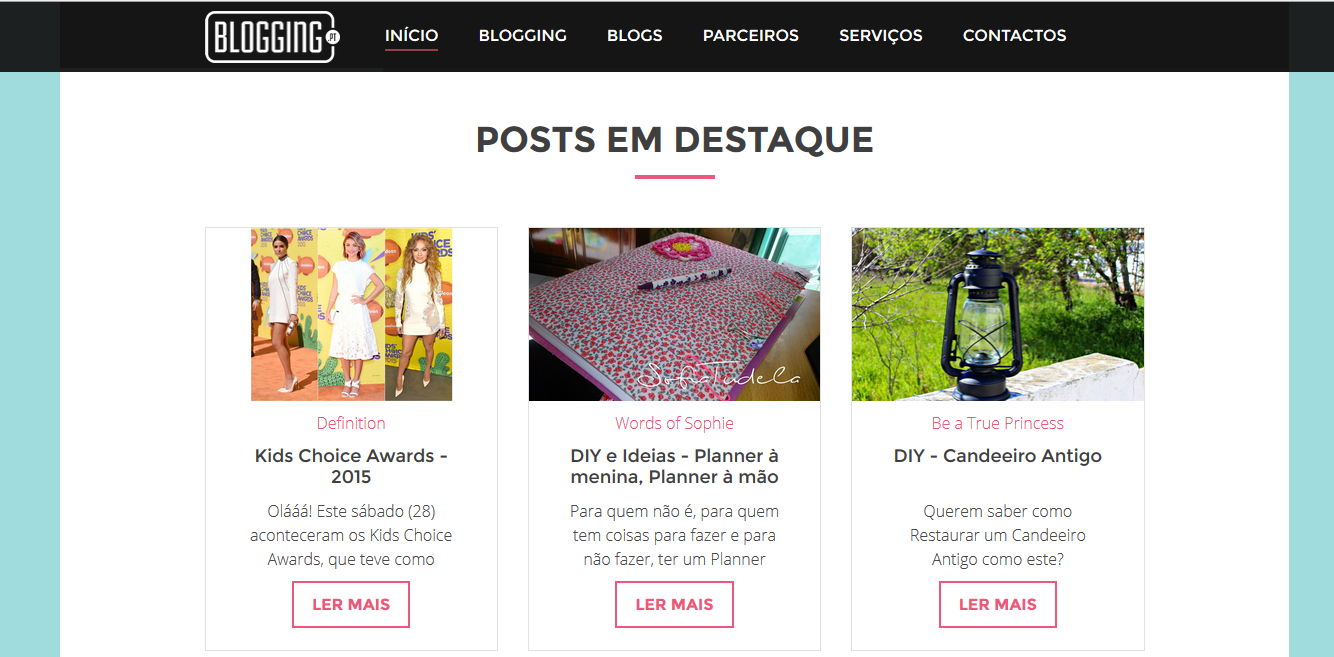Select PARCEIROS in the navigation bar
This screenshot has width=1334, height=657.
pos(750,35)
